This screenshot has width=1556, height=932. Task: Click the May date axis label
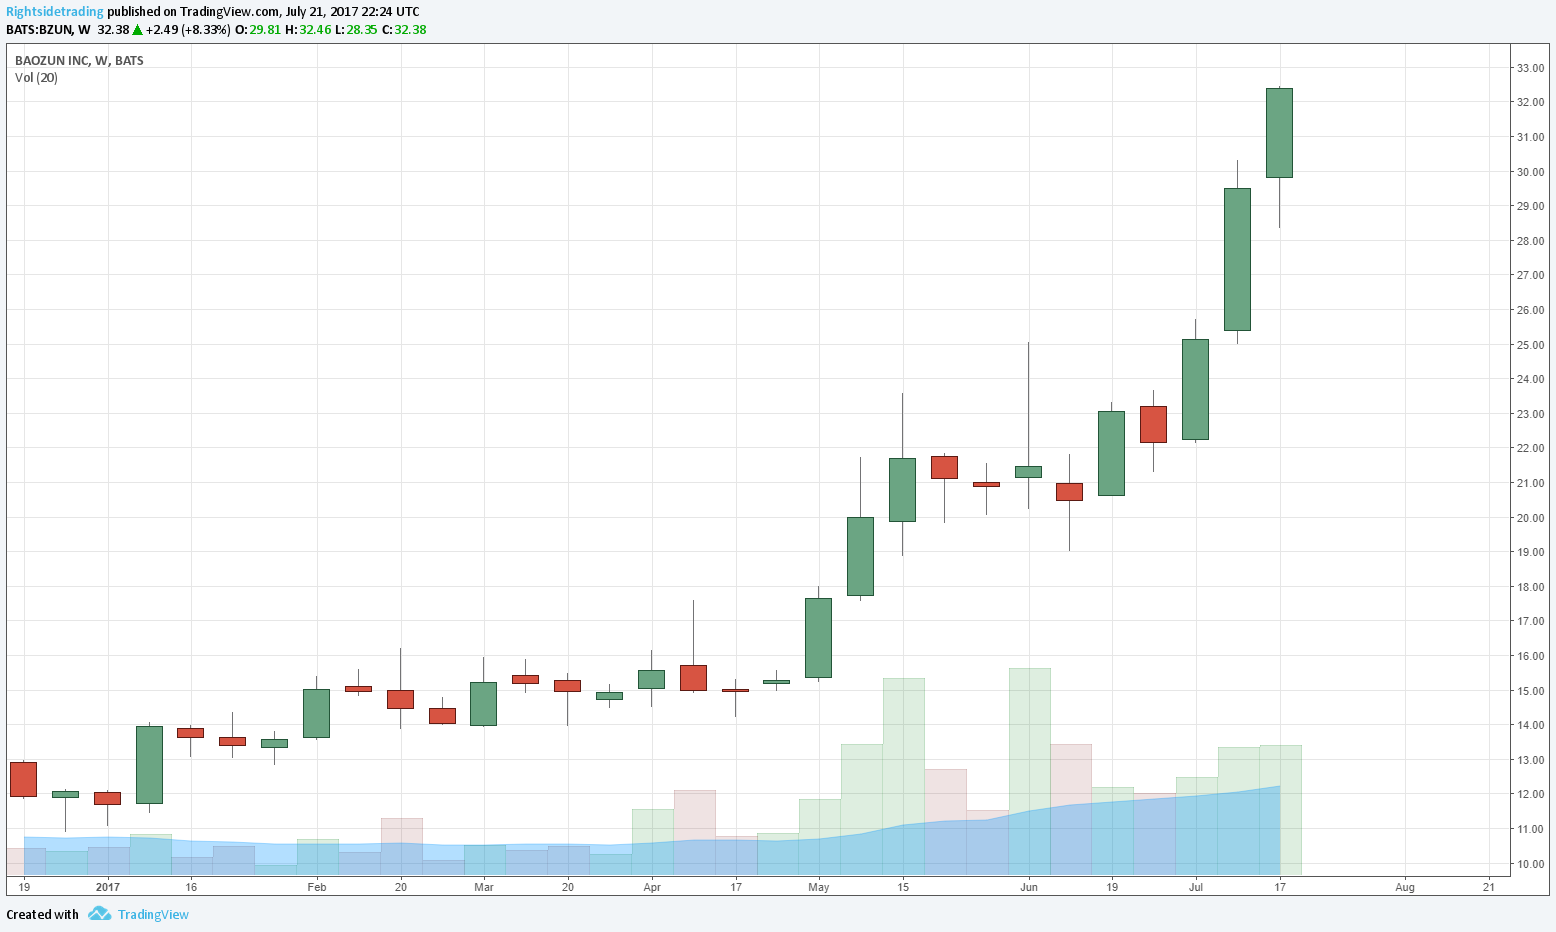click(x=819, y=887)
